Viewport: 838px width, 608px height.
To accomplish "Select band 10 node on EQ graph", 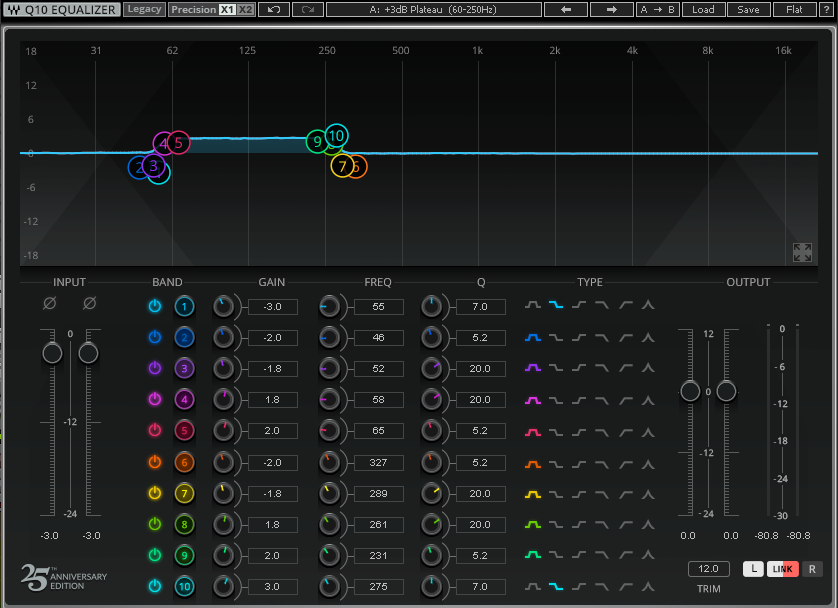I will (x=336, y=136).
